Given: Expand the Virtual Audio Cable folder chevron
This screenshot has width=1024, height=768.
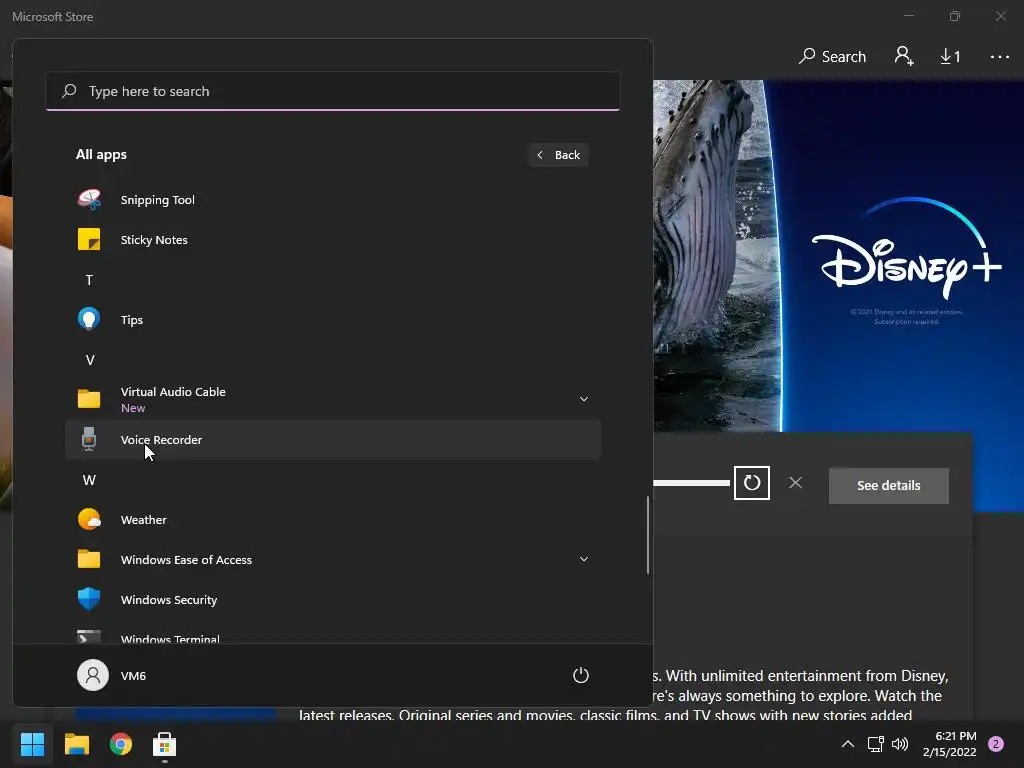Looking at the screenshot, I should tap(584, 399).
